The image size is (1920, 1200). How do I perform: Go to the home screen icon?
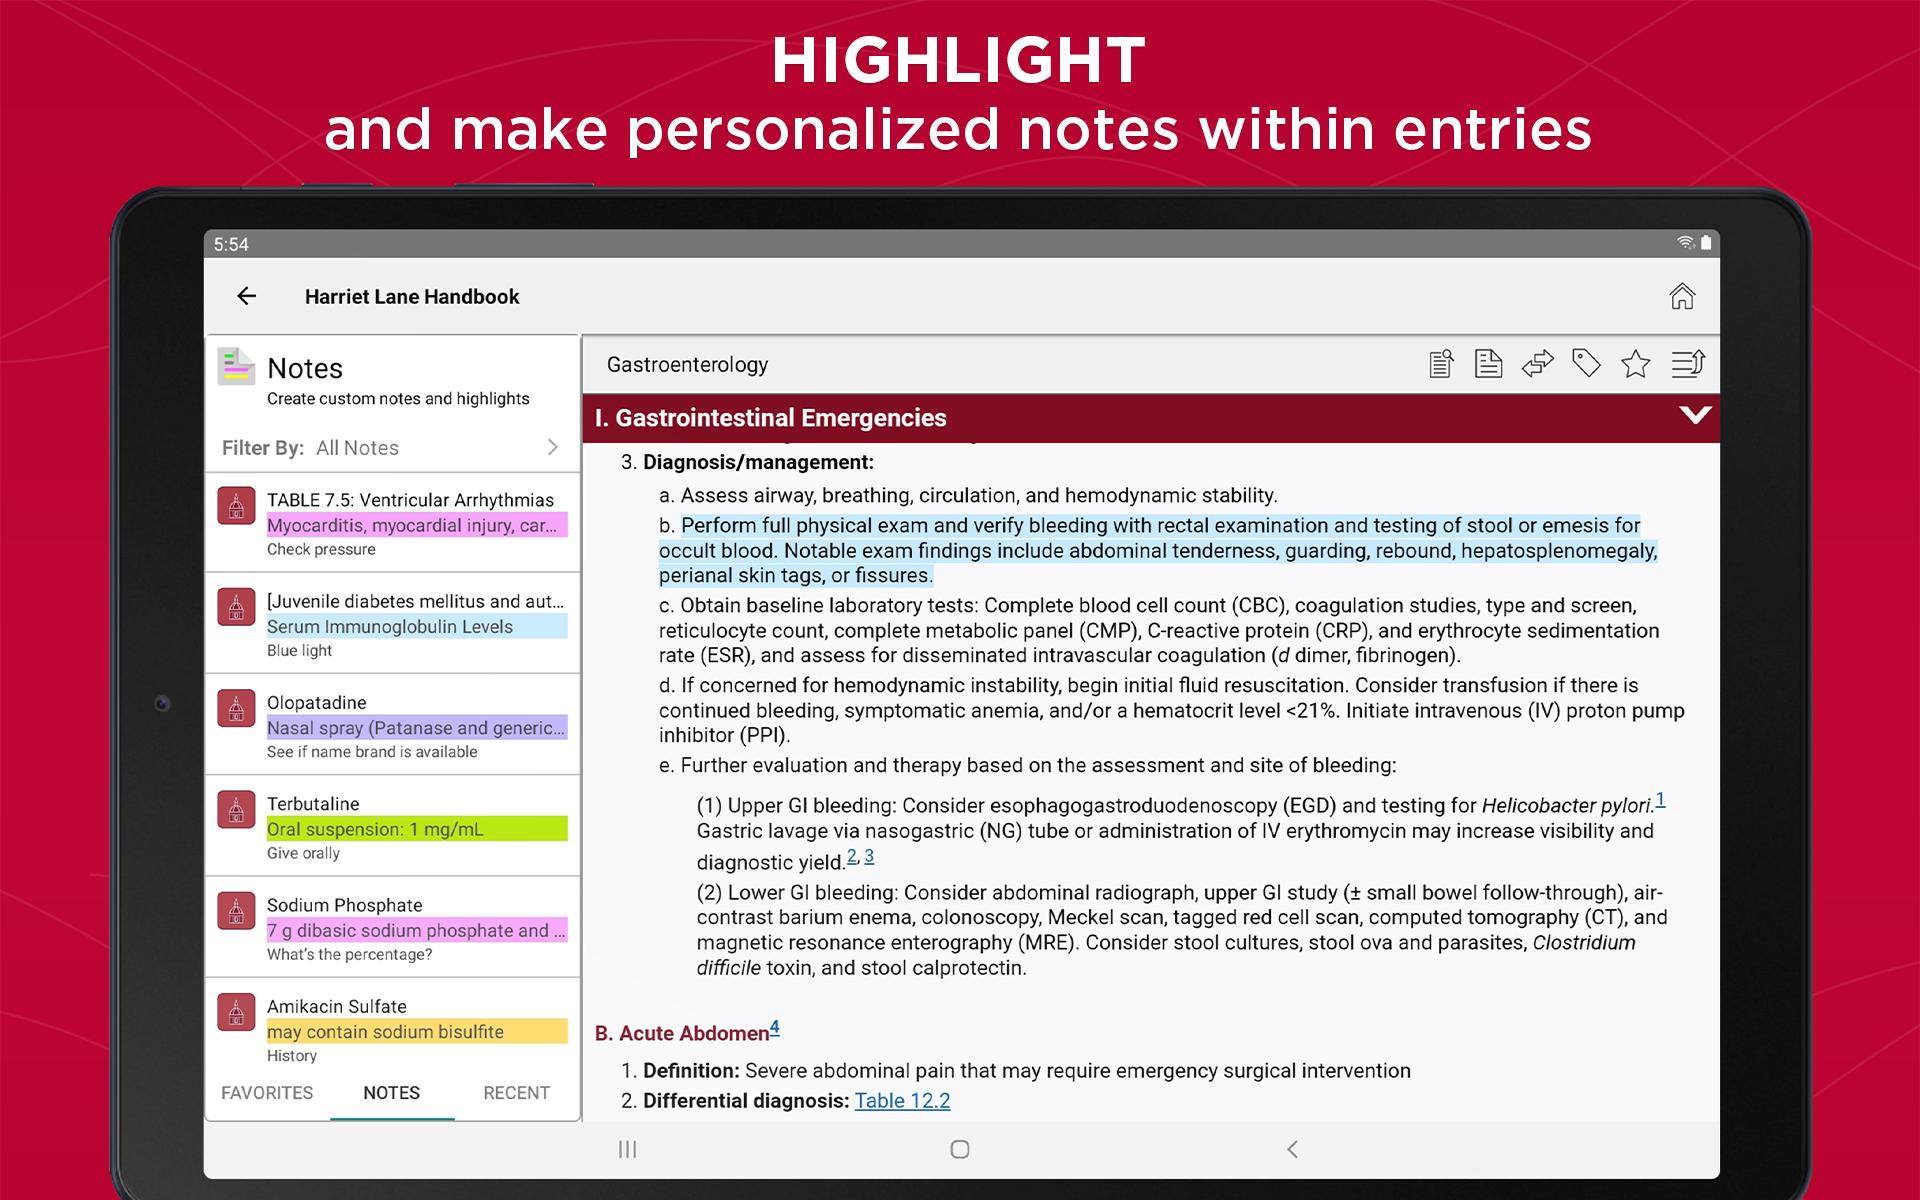point(1682,297)
